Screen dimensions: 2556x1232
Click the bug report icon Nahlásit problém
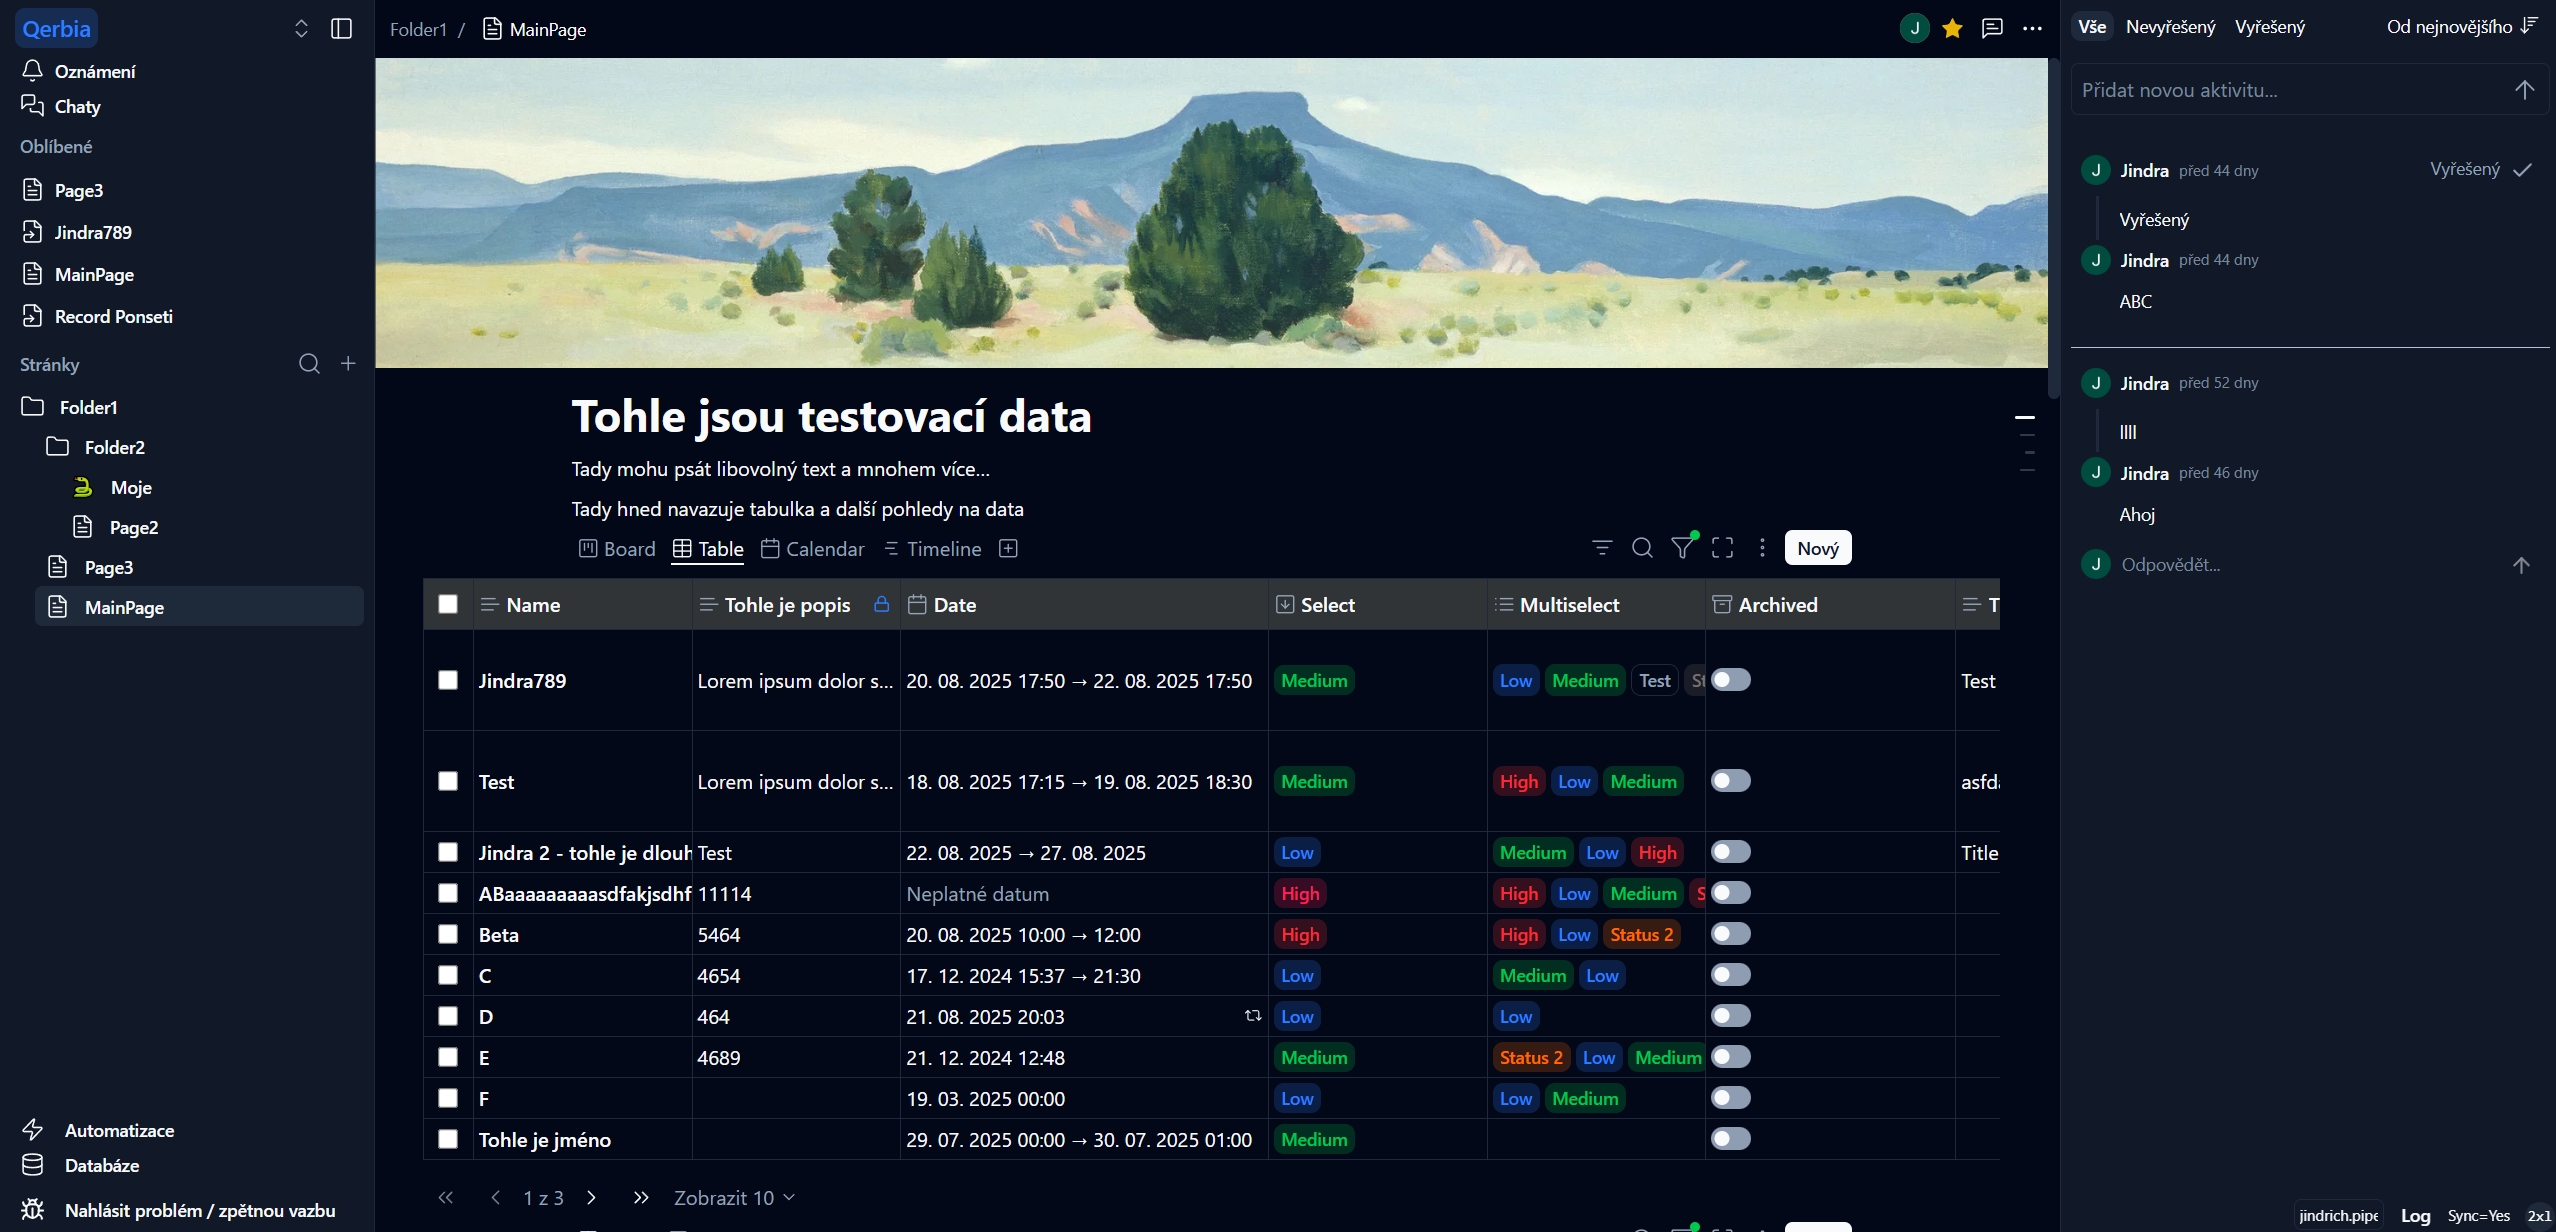pyautogui.click(x=32, y=1210)
